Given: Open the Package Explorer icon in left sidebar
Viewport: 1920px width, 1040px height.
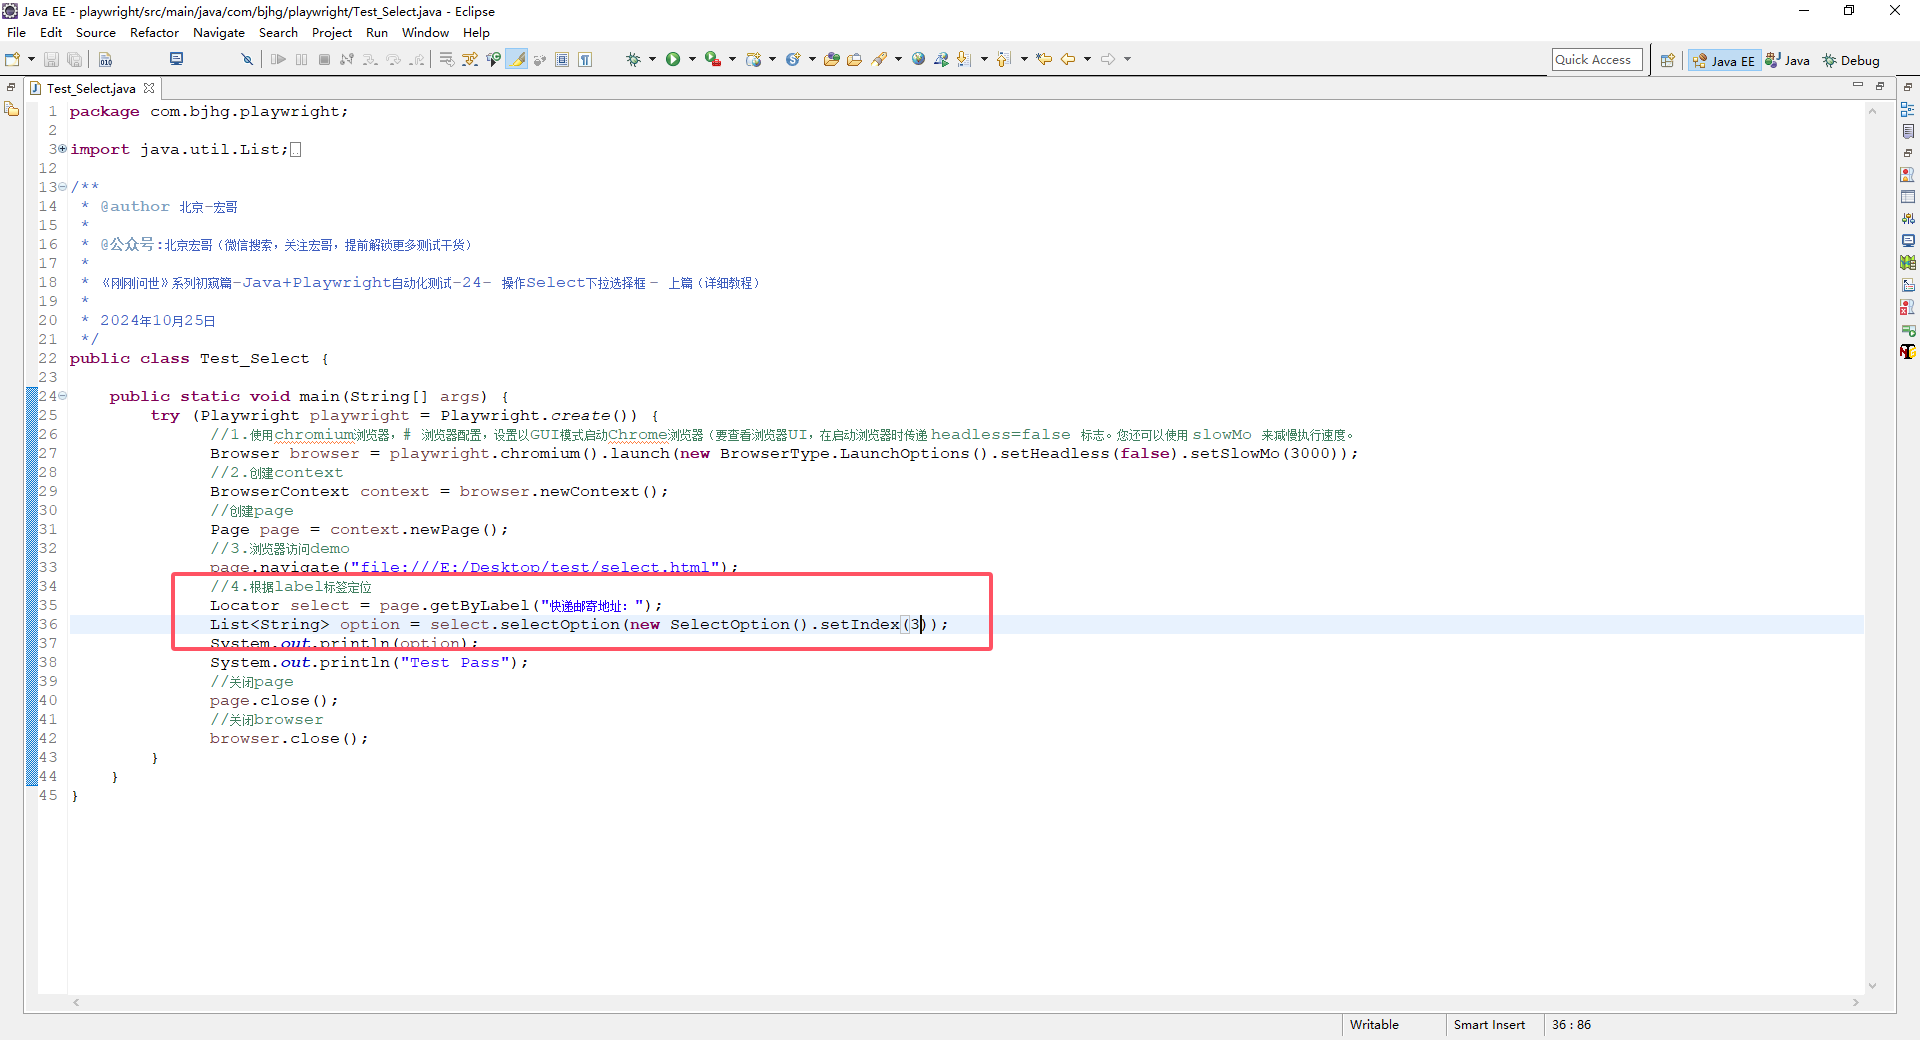Looking at the screenshot, I should tap(12, 109).
